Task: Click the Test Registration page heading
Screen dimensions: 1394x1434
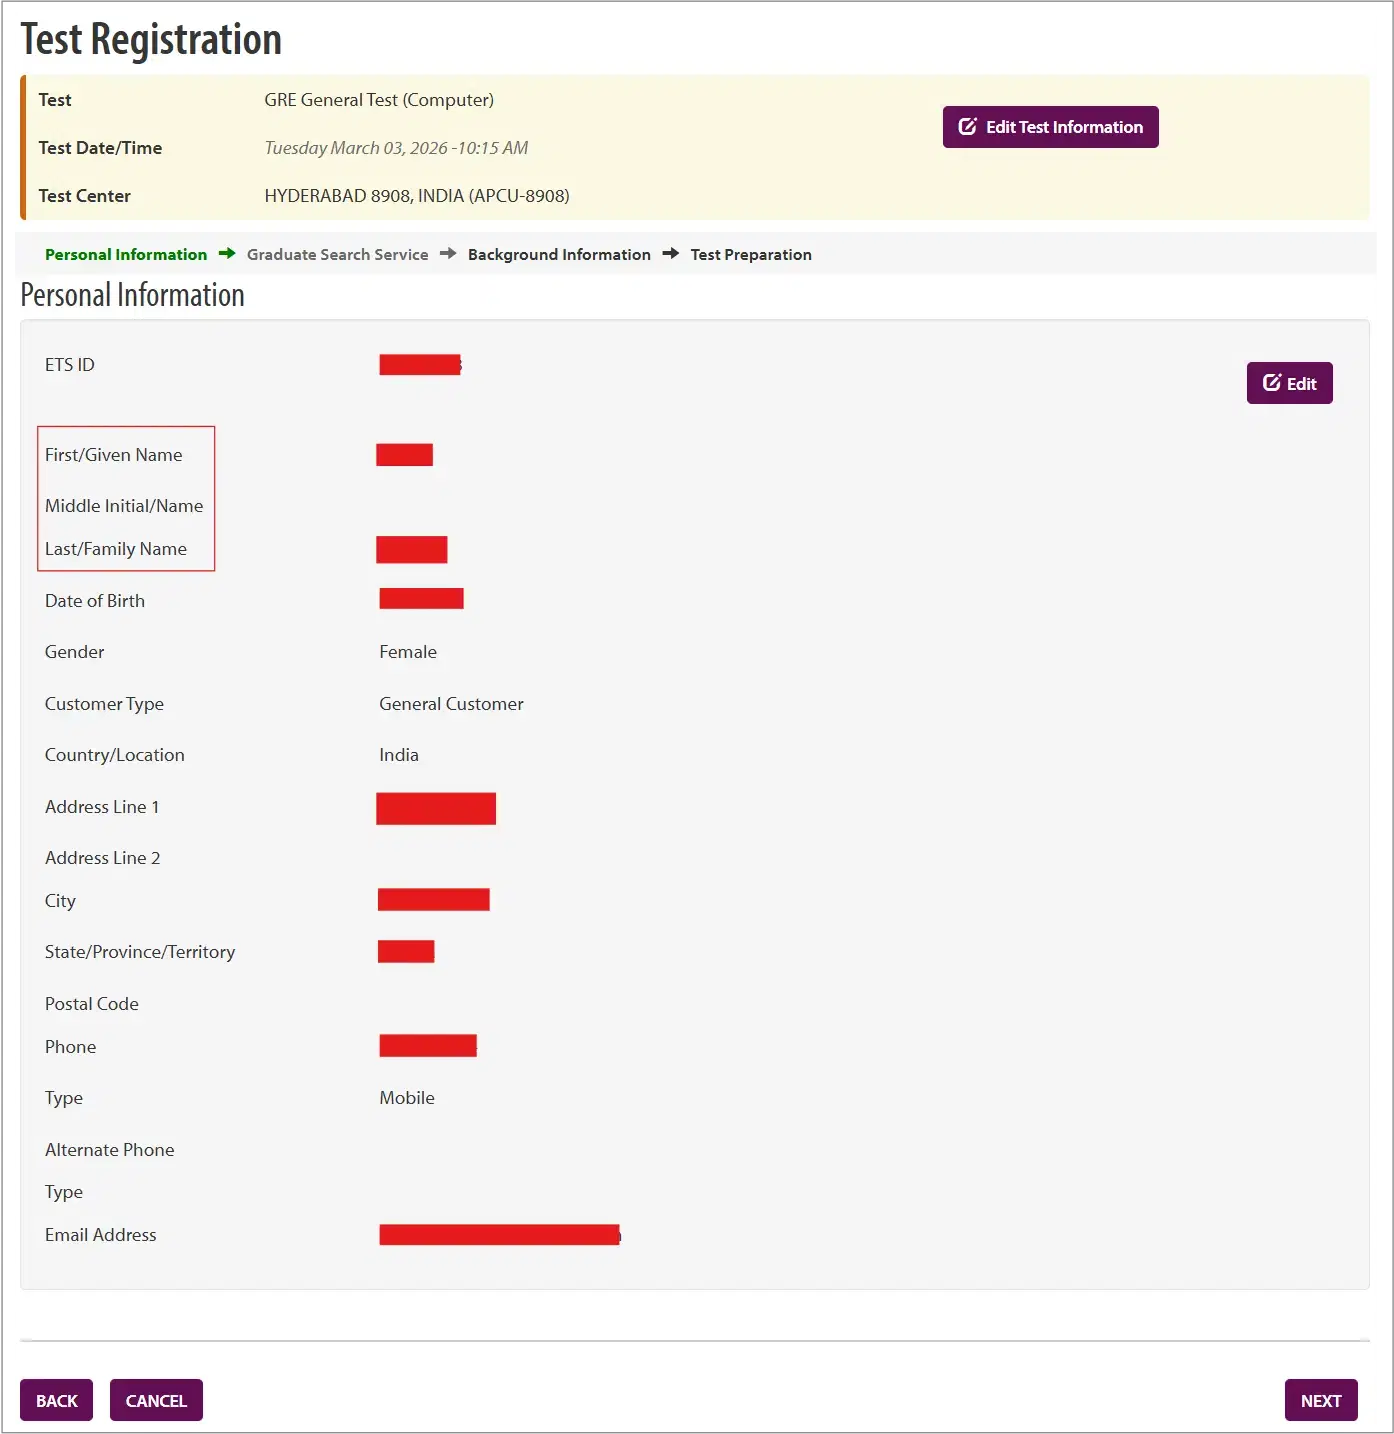Action: 152,39
